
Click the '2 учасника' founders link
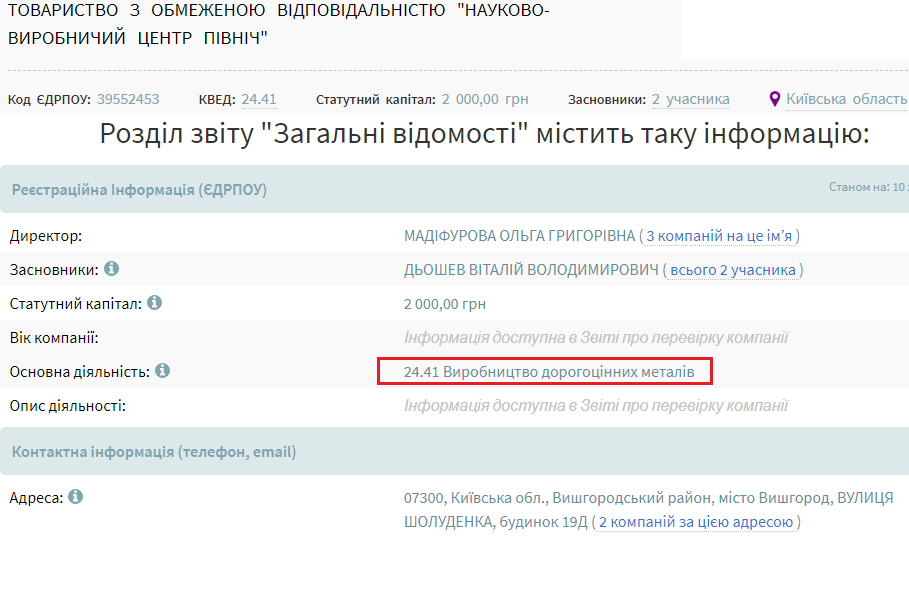coord(691,99)
